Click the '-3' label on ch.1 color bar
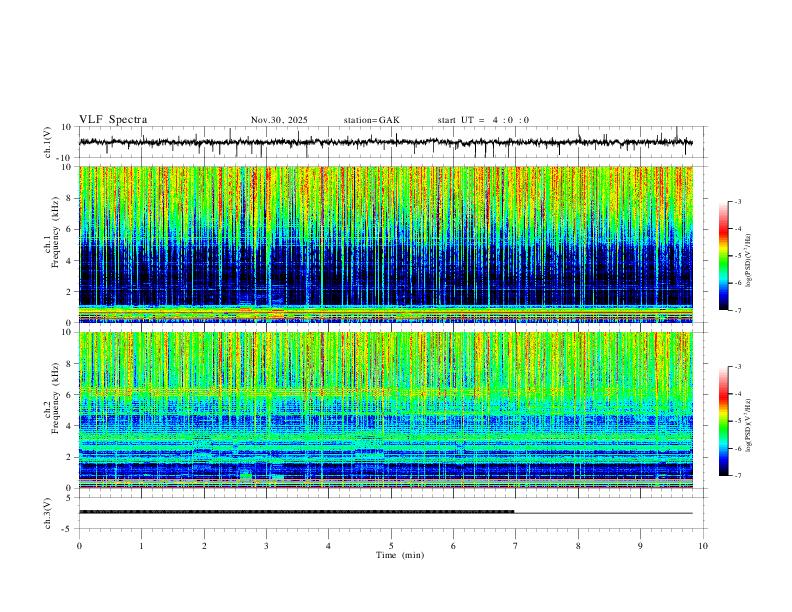Image resolution: width=792 pixels, height=612 pixels. point(738,201)
